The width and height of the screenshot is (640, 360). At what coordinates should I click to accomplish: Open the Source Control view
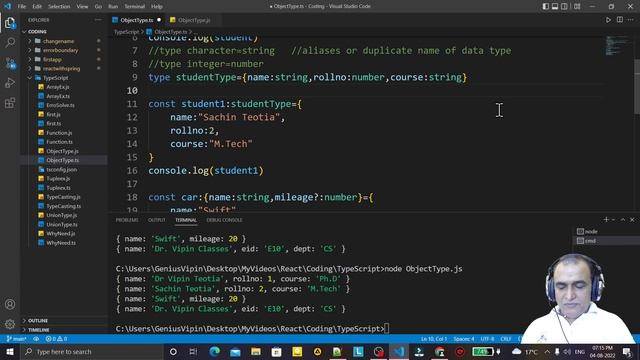click(x=10, y=63)
